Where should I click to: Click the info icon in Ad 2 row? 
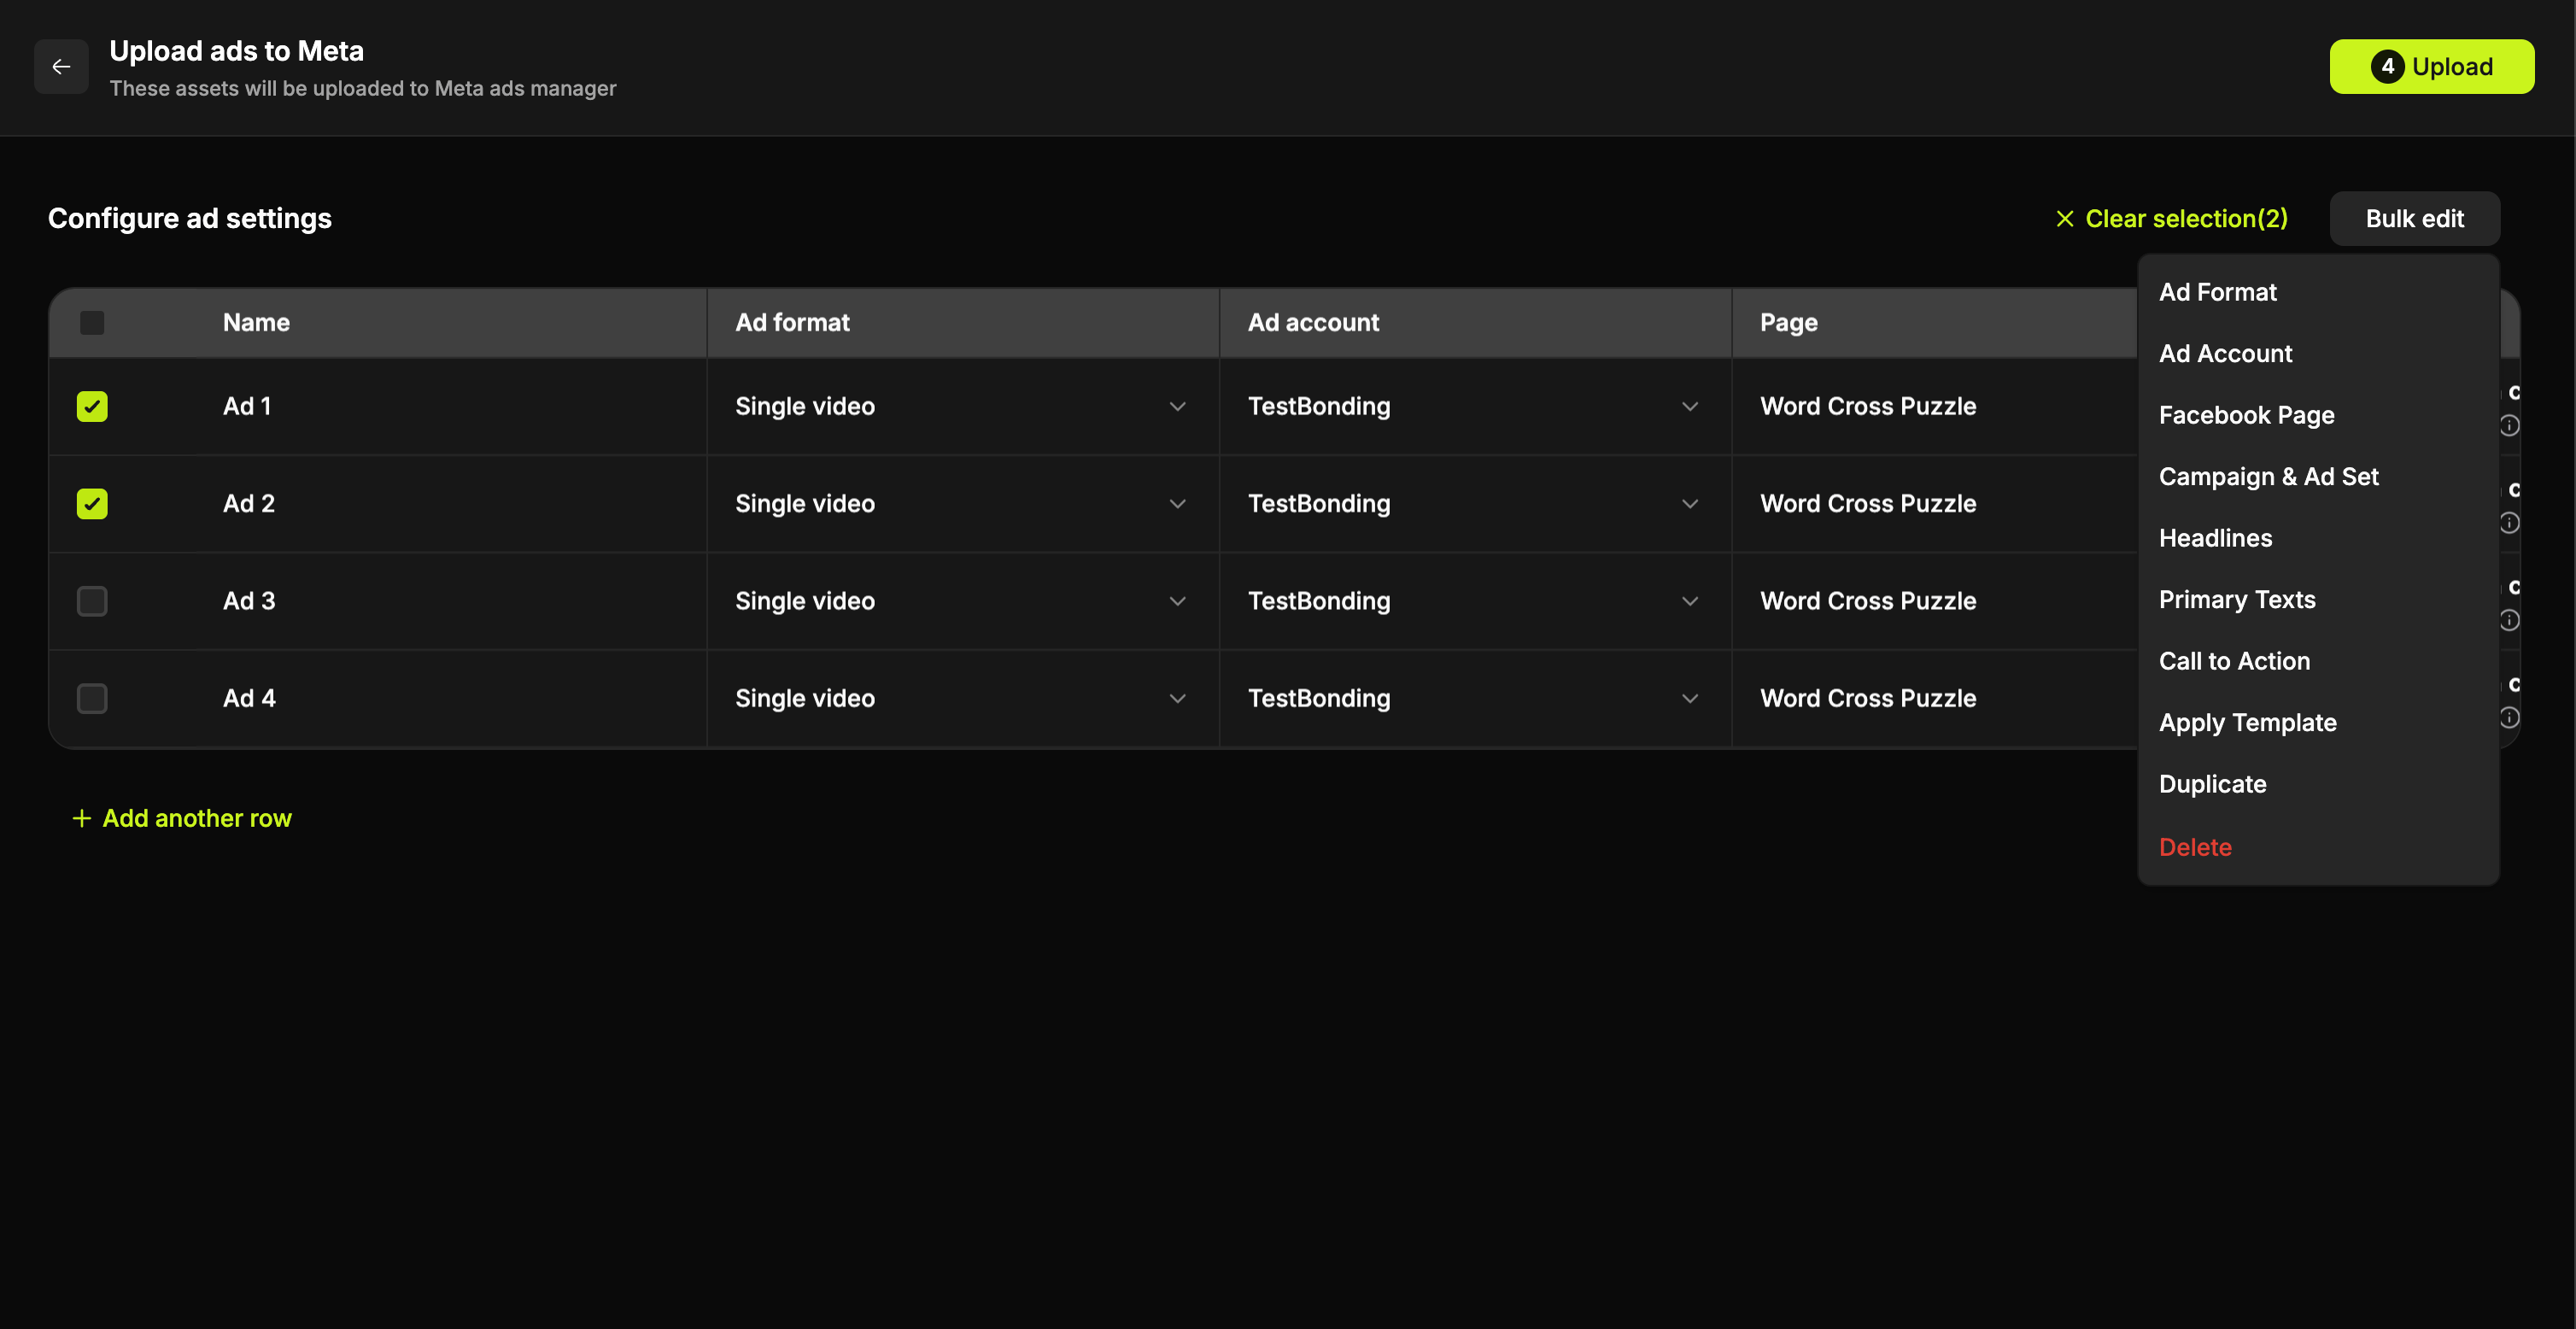2509,523
